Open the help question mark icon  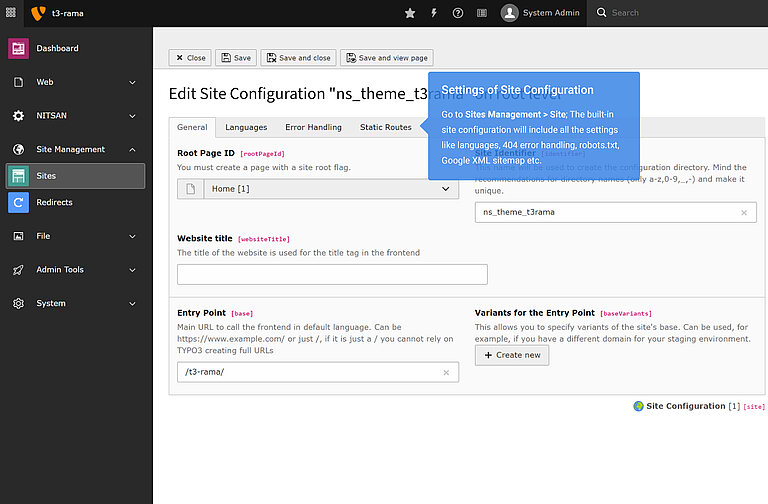point(458,13)
